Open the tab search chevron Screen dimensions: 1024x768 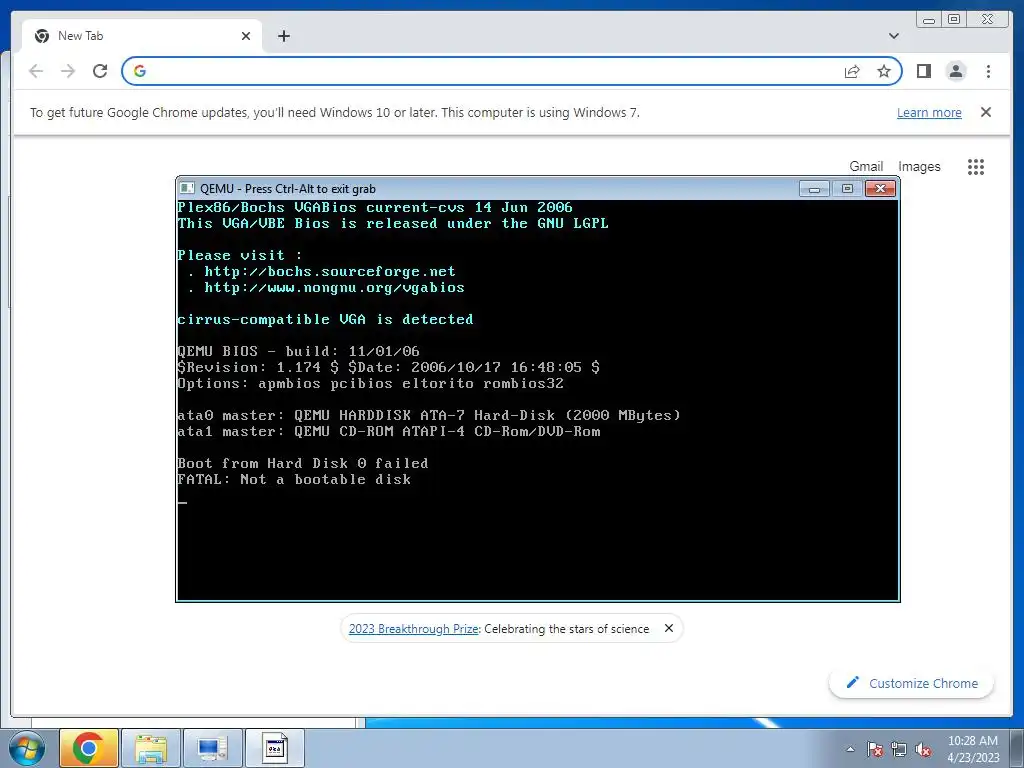pos(893,36)
